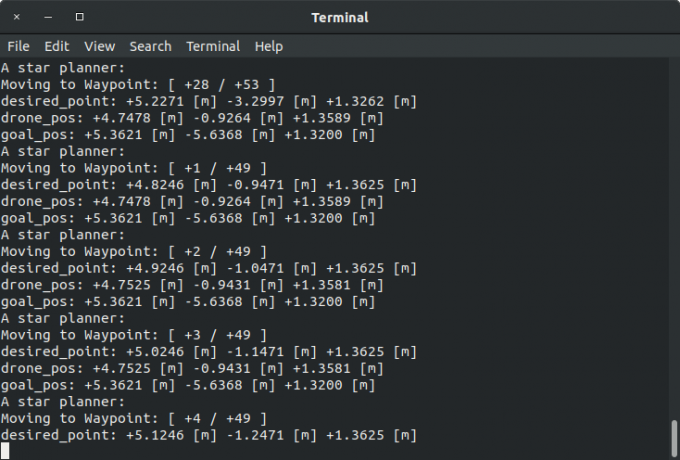Click the 'Moving to Waypoint: [ +4 / +49 ]' line
Viewport: 680px width, 460px height.
[x=134, y=418]
